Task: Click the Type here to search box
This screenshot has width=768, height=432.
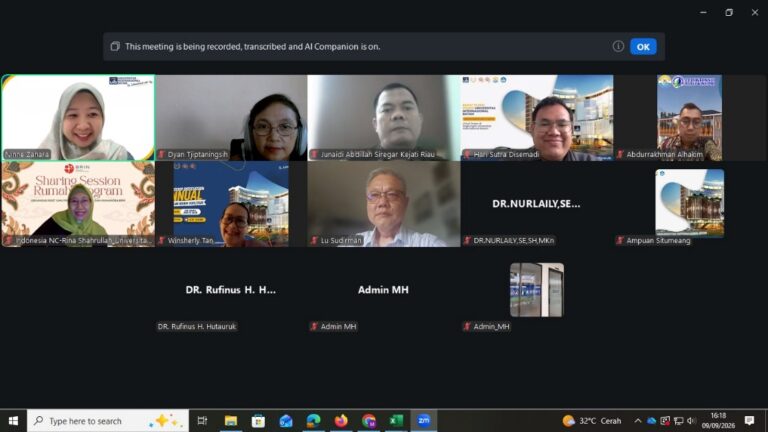Action: coord(108,421)
